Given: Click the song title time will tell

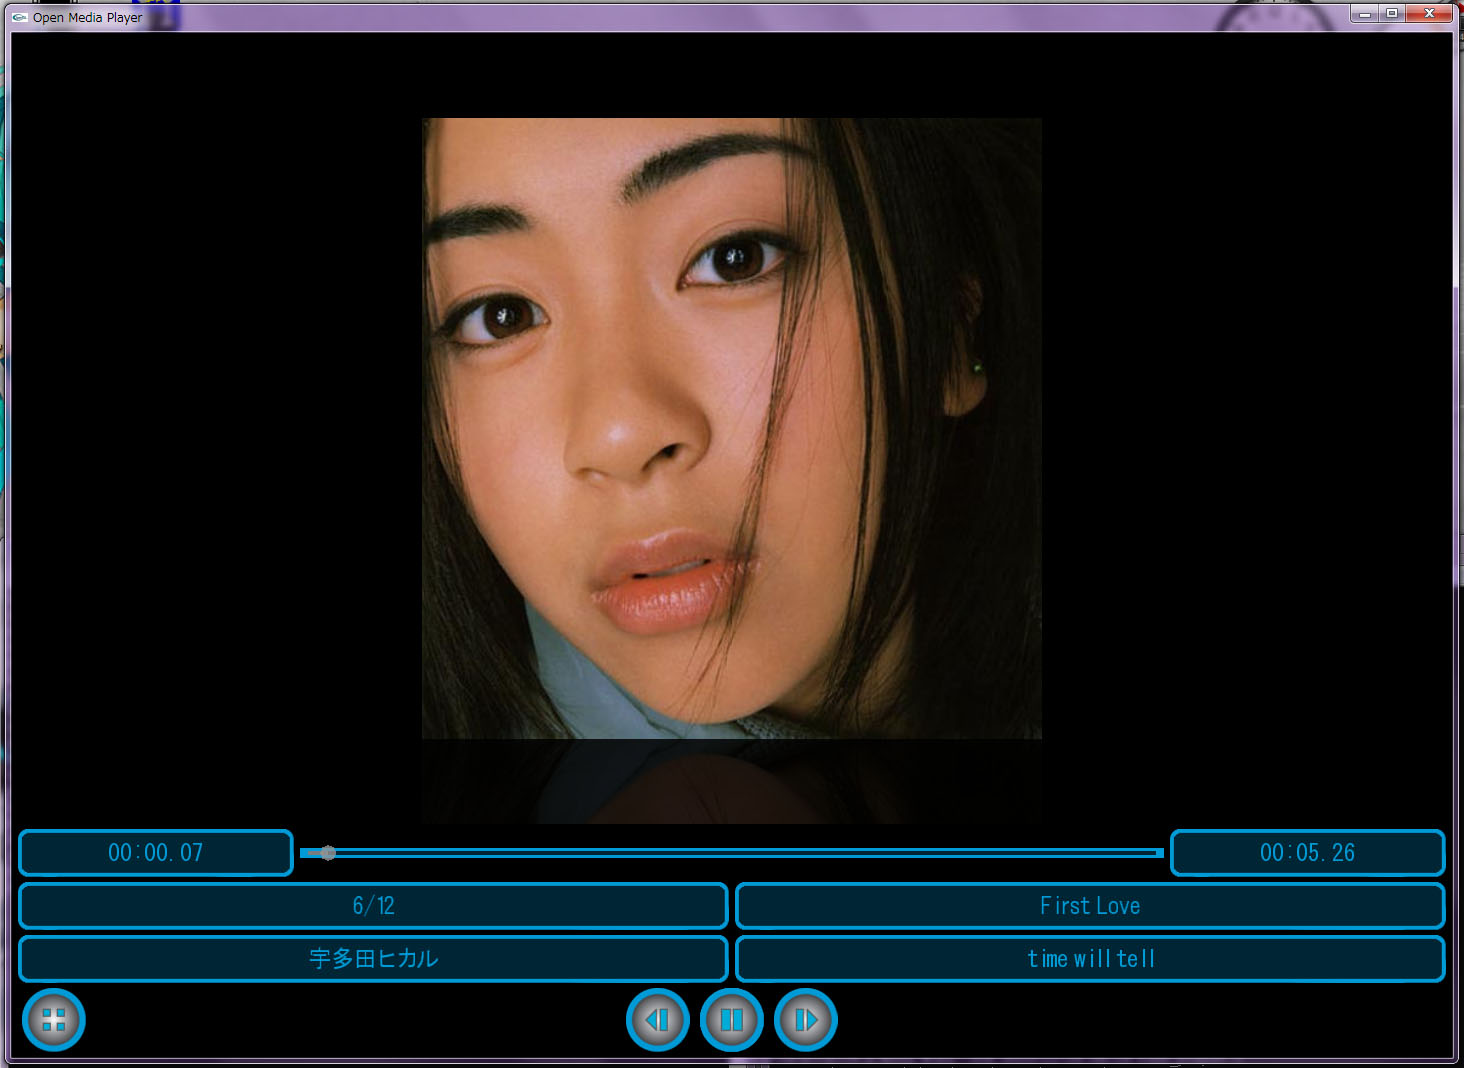Looking at the screenshot, I should point(1090,959).
